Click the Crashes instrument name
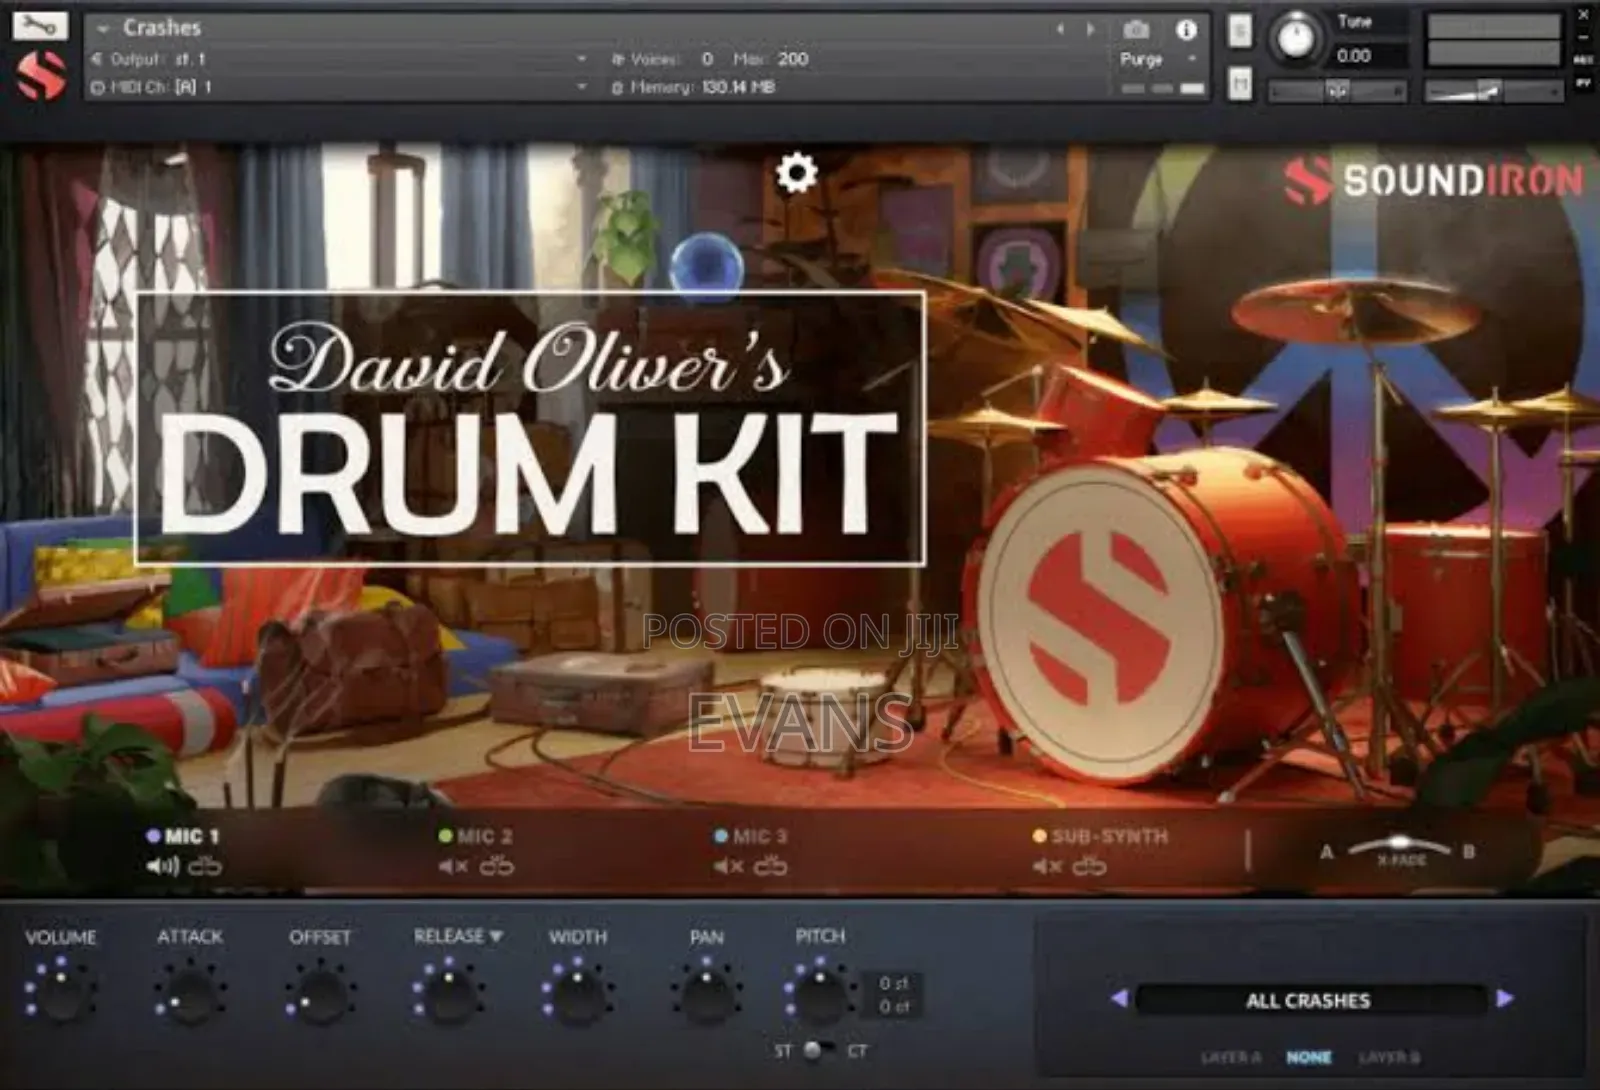The height and width of the screenshot is (1090, 1600). [x=161, y=28]
